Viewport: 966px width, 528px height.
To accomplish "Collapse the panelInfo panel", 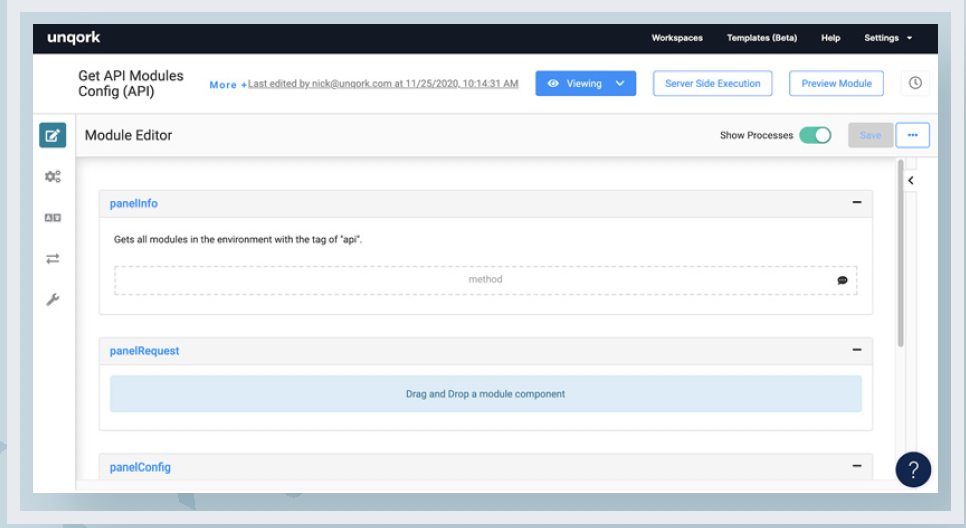I will click(856, 202).
